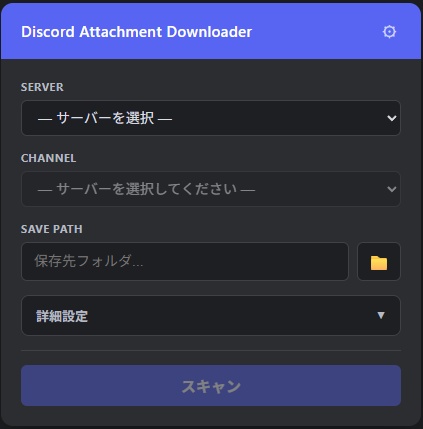This screenshot has width=423, height=429.
Task: Browse for folder with the yellow folder icon
Action: point(379,262)
